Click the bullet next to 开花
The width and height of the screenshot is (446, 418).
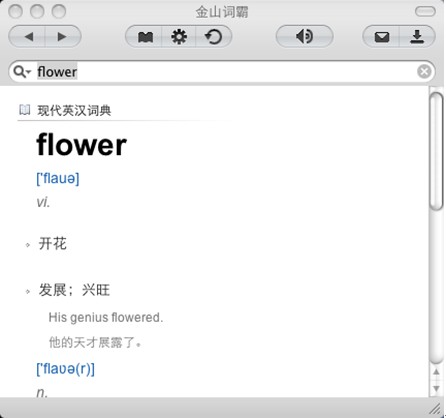(28, 245)
